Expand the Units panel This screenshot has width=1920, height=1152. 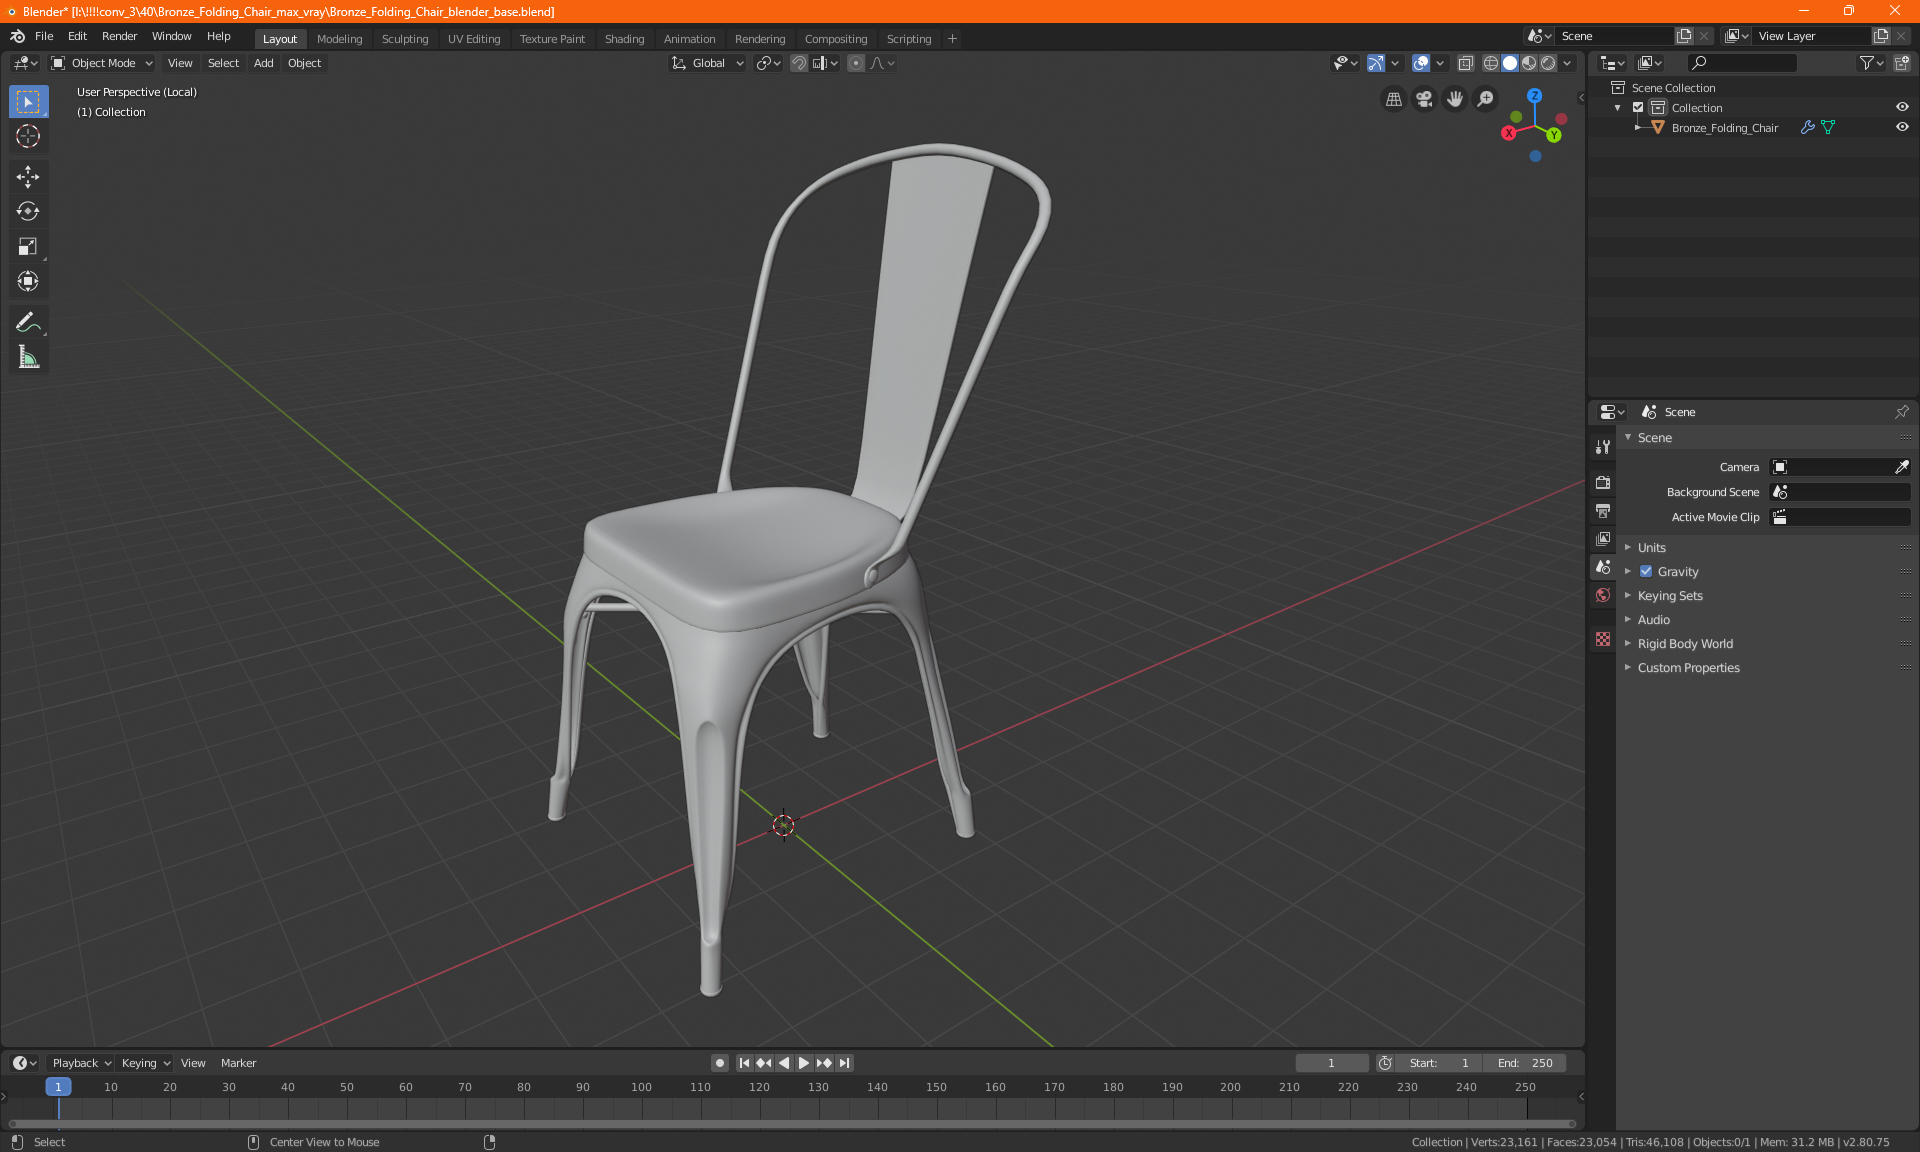click(x=1651, y=548)
